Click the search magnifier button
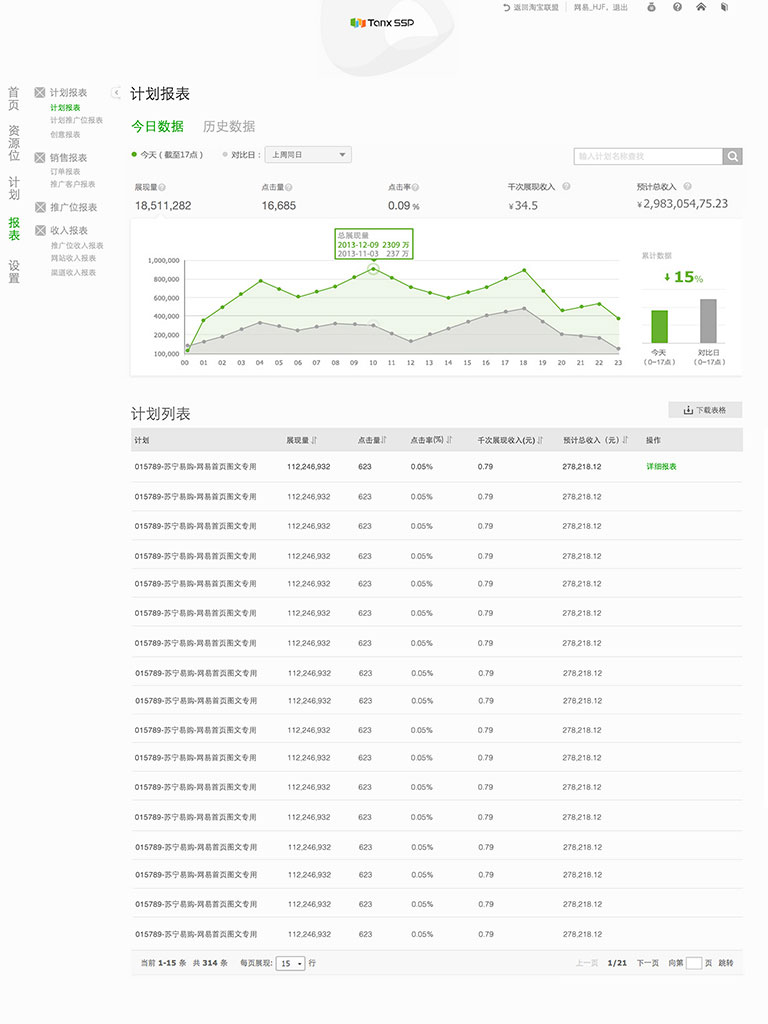This screenshot has width=768, height=1024. [733, 156]
